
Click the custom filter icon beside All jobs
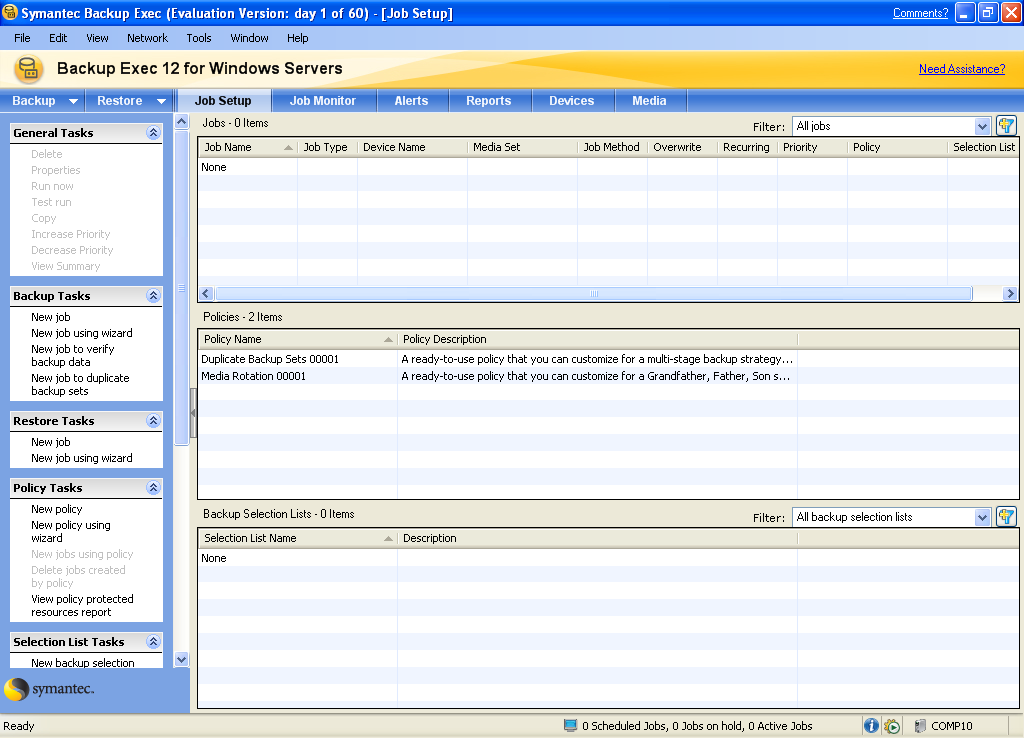pyautogui.click(x=1006, y=126)
